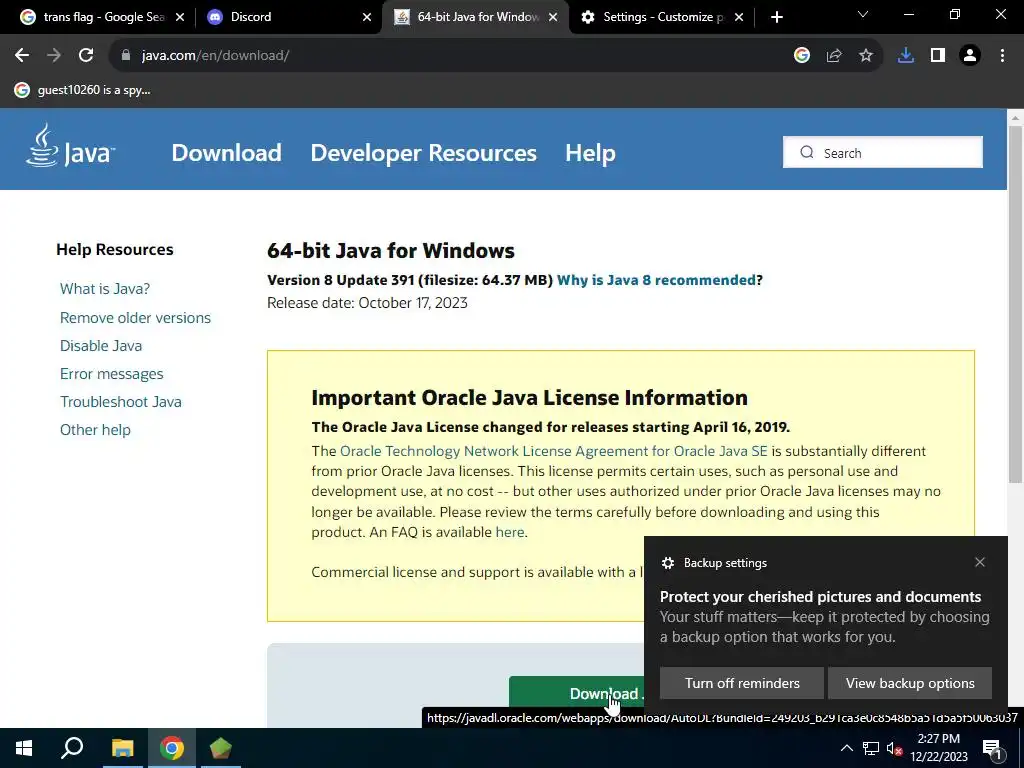Screen dimensions: 1024x768
Task: Click the padlock site info icon
Action: tap(126, 56)
